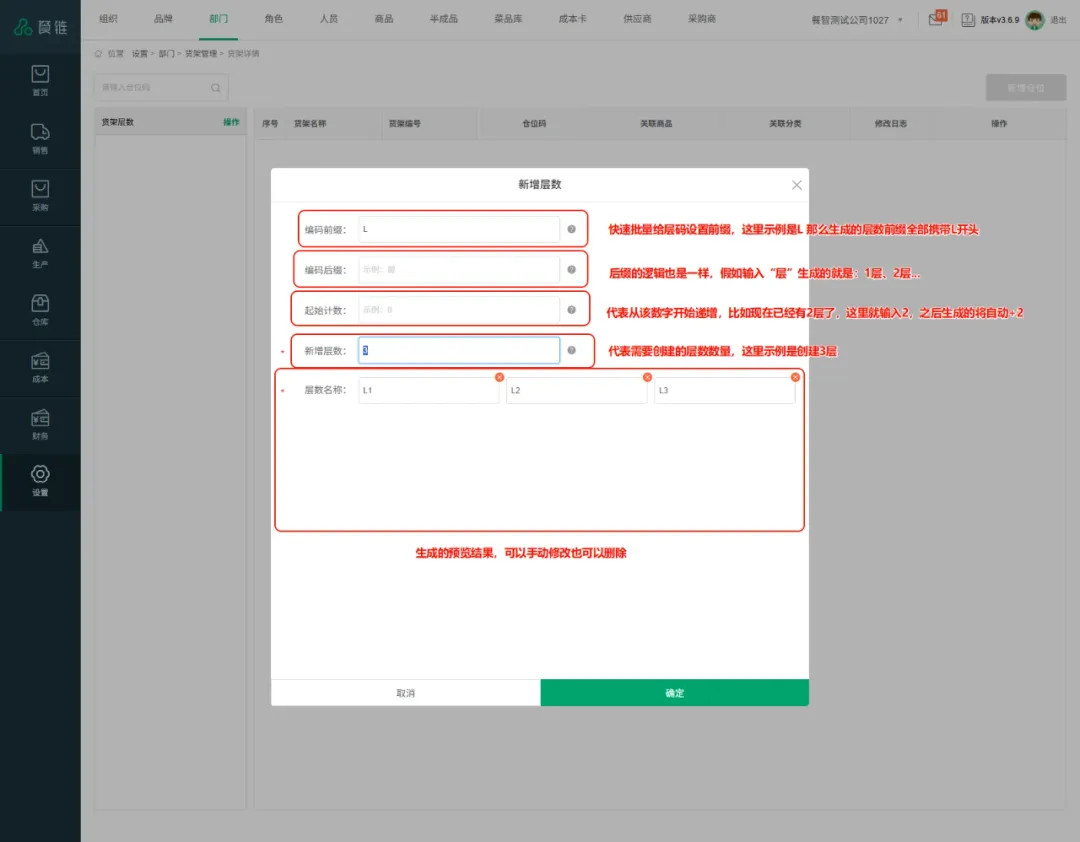The height and width of the screenshot is (842, 1080).
Task: Click the L2 layer name input
Action: pos(576,390)
